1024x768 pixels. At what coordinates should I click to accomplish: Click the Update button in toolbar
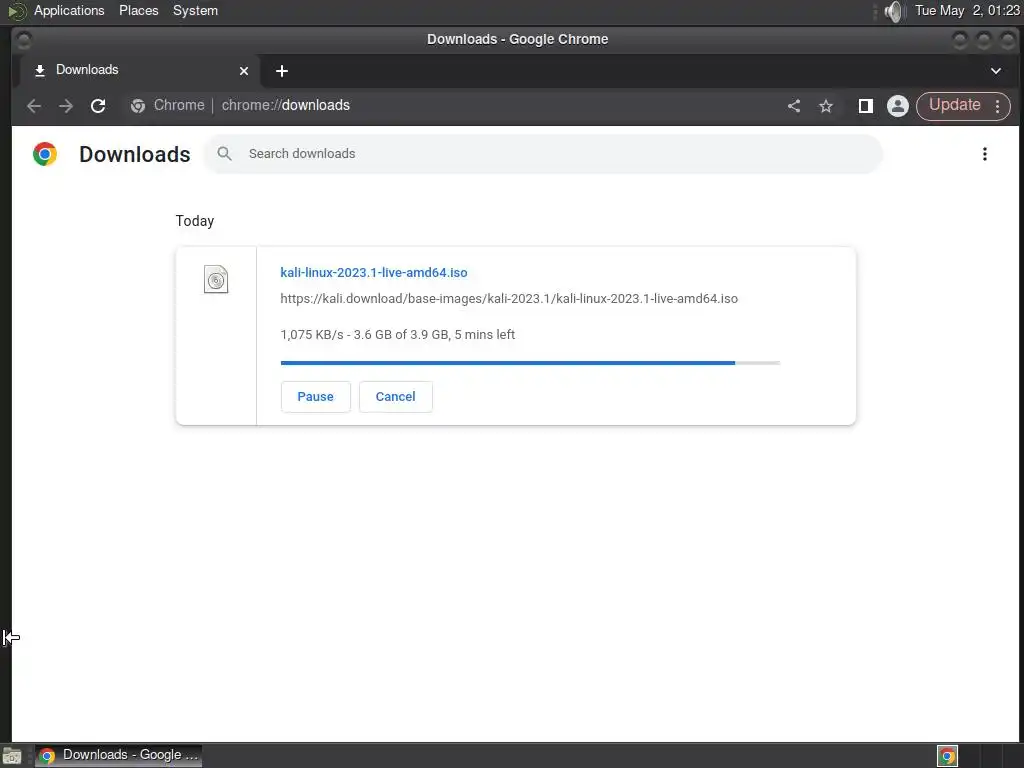(x=954, y=105)
